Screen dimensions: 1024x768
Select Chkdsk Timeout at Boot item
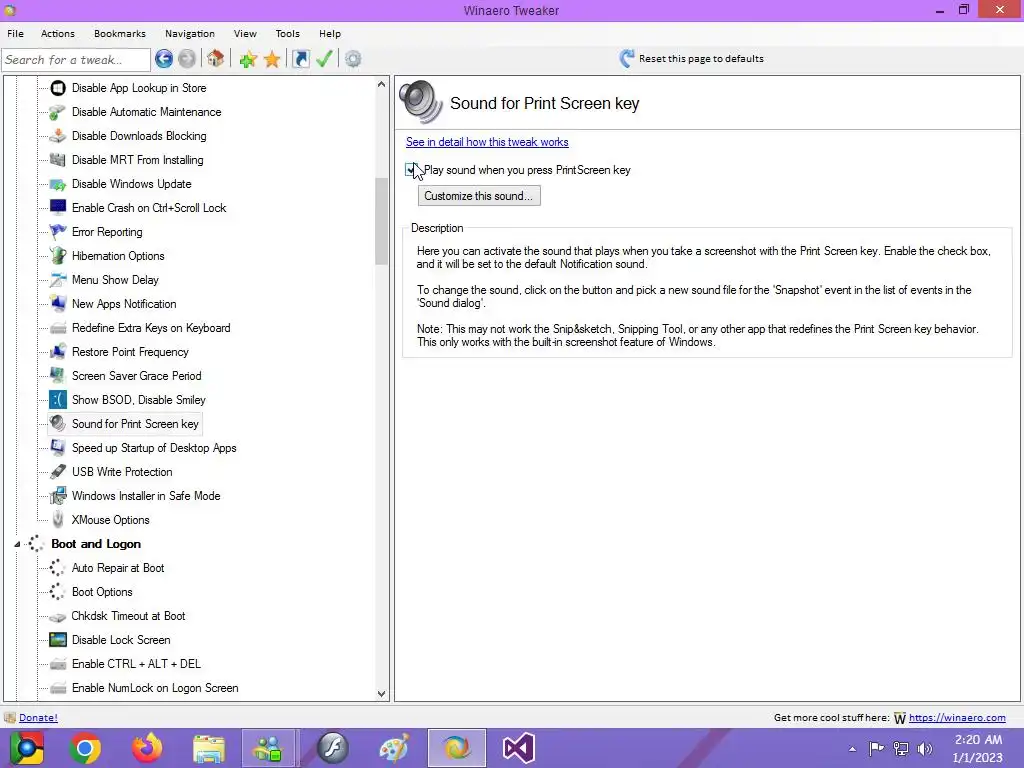[x=128, y=616]
